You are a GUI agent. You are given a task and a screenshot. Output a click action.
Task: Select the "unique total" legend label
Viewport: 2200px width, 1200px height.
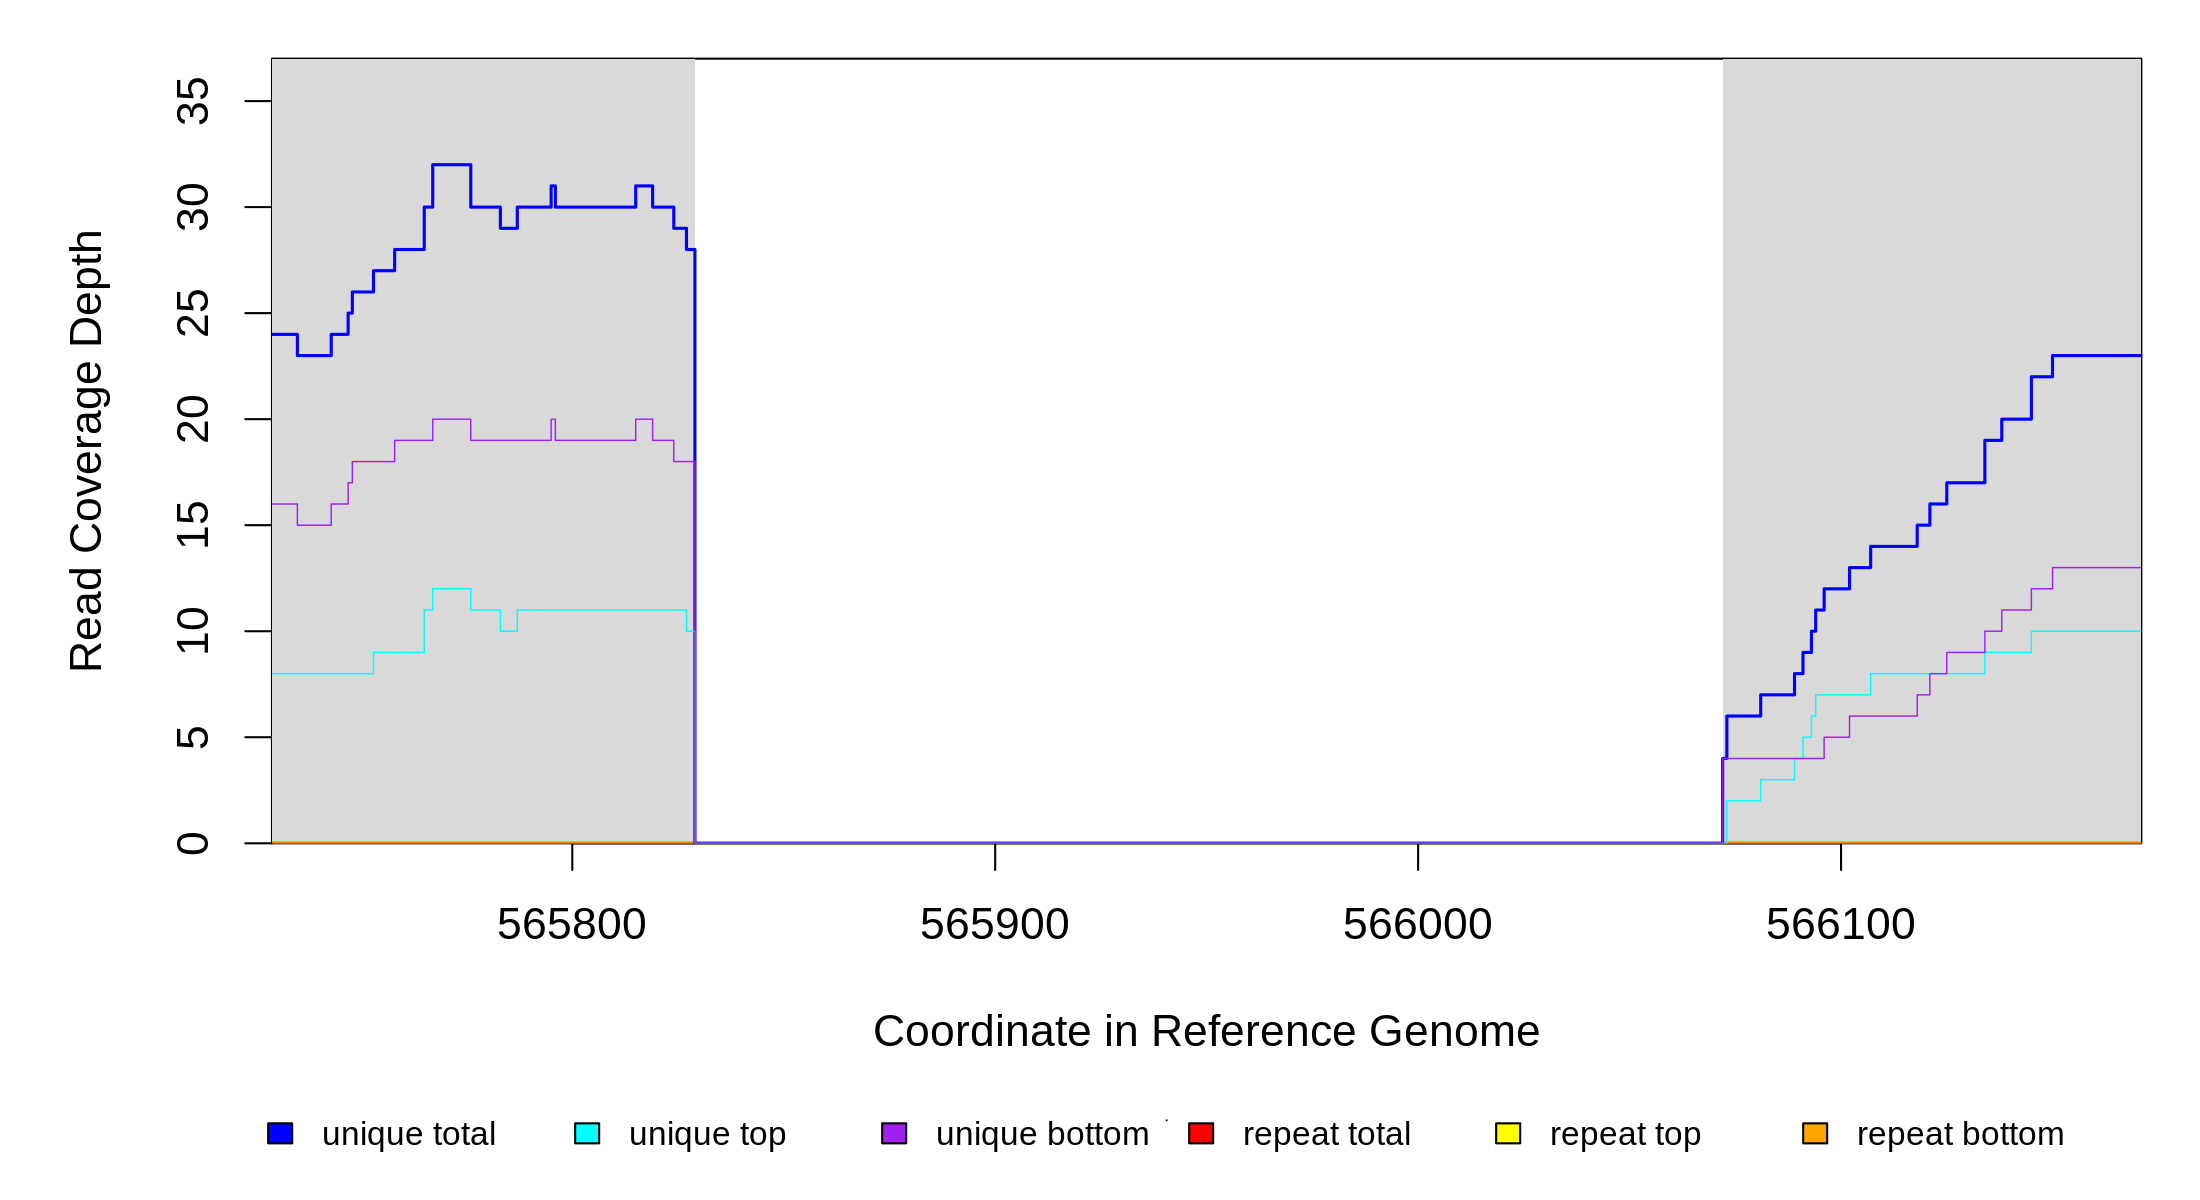pos(408,1134)
